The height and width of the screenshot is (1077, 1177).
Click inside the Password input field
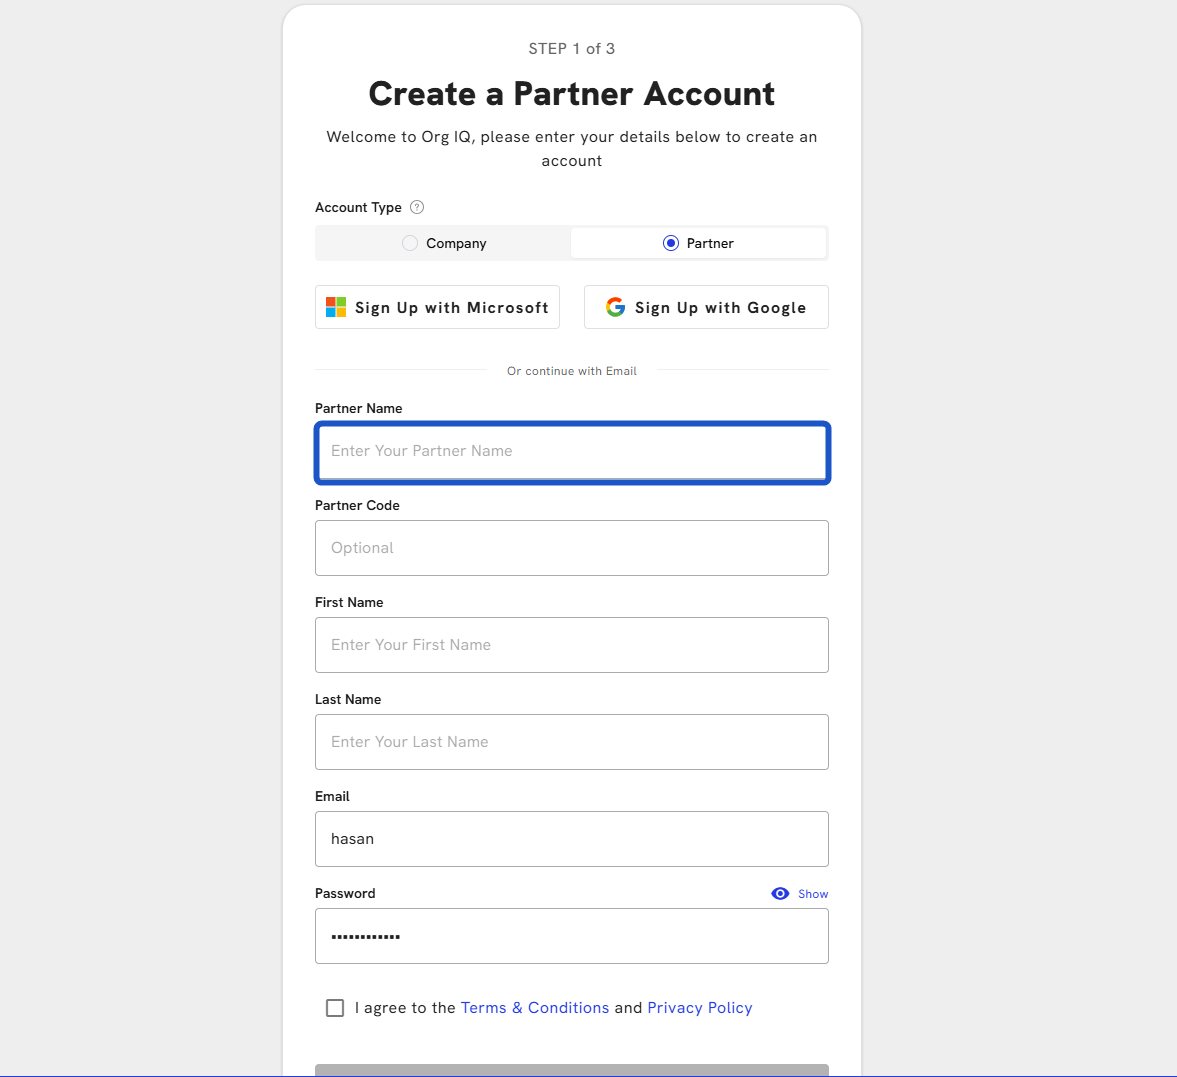coord(572,936)
